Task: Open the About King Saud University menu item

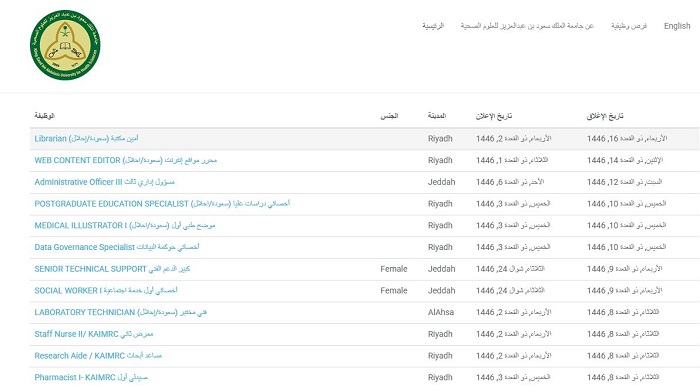Action: point(527,26)
